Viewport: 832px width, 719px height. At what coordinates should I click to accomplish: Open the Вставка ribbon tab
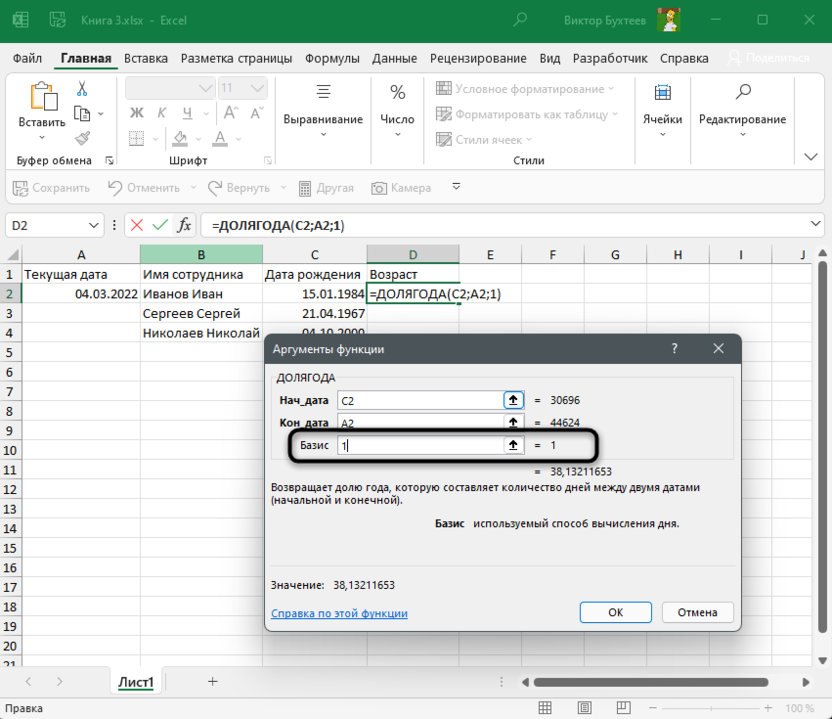146,58
